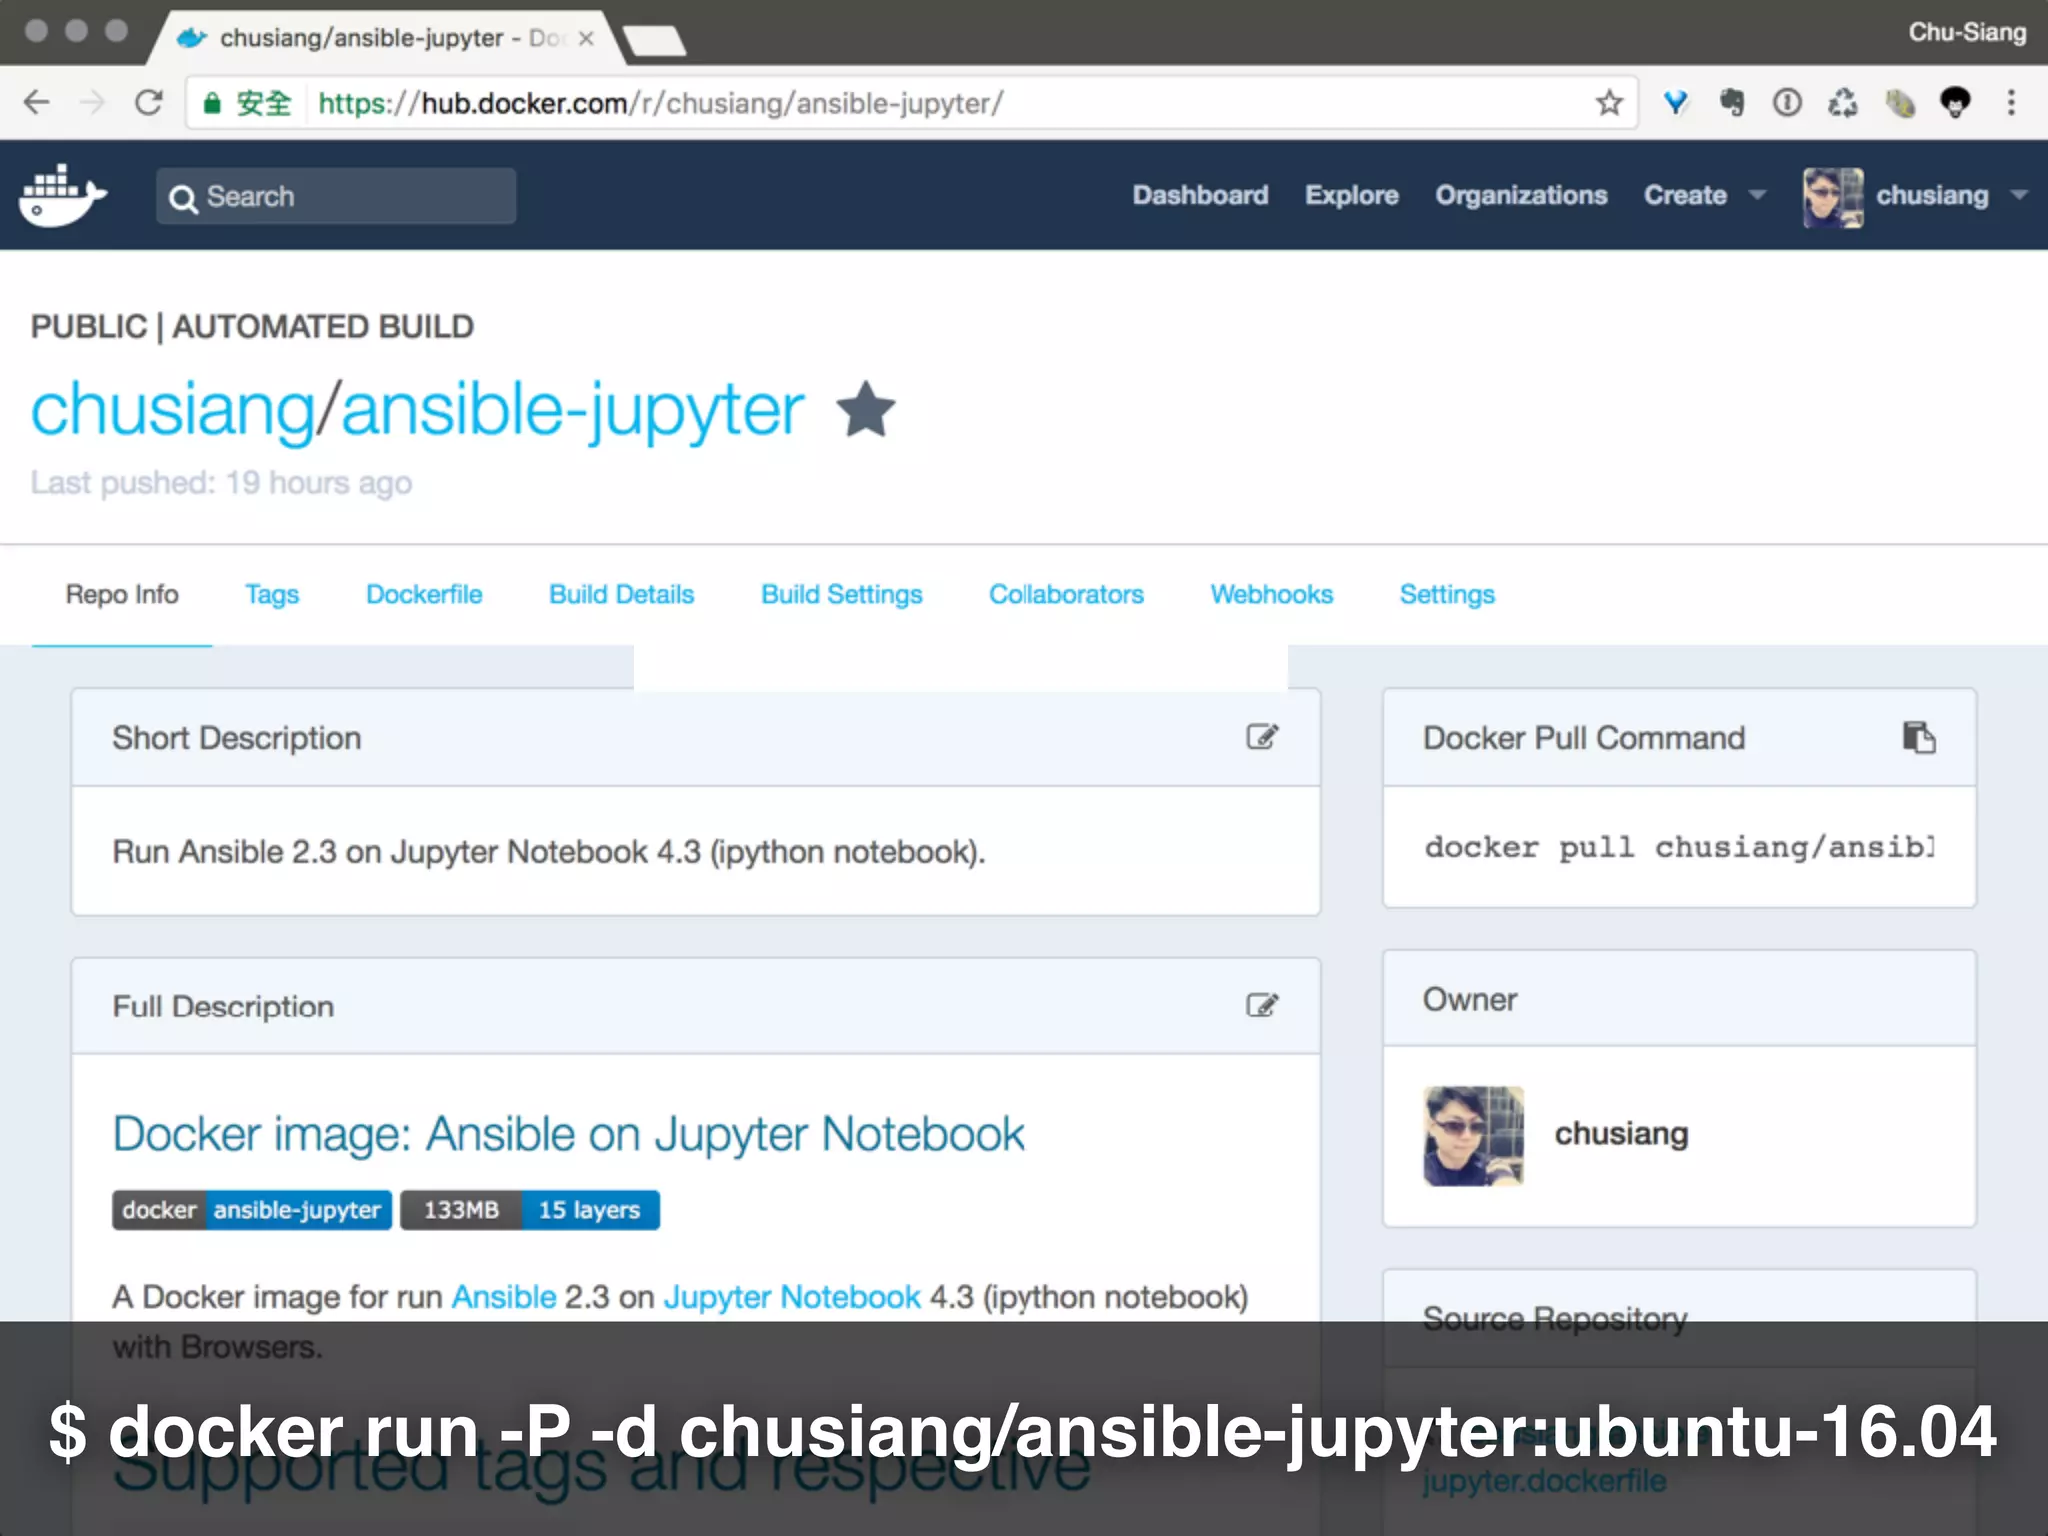Click the secure padlock icon in address bar

click(x=211, y=103)
